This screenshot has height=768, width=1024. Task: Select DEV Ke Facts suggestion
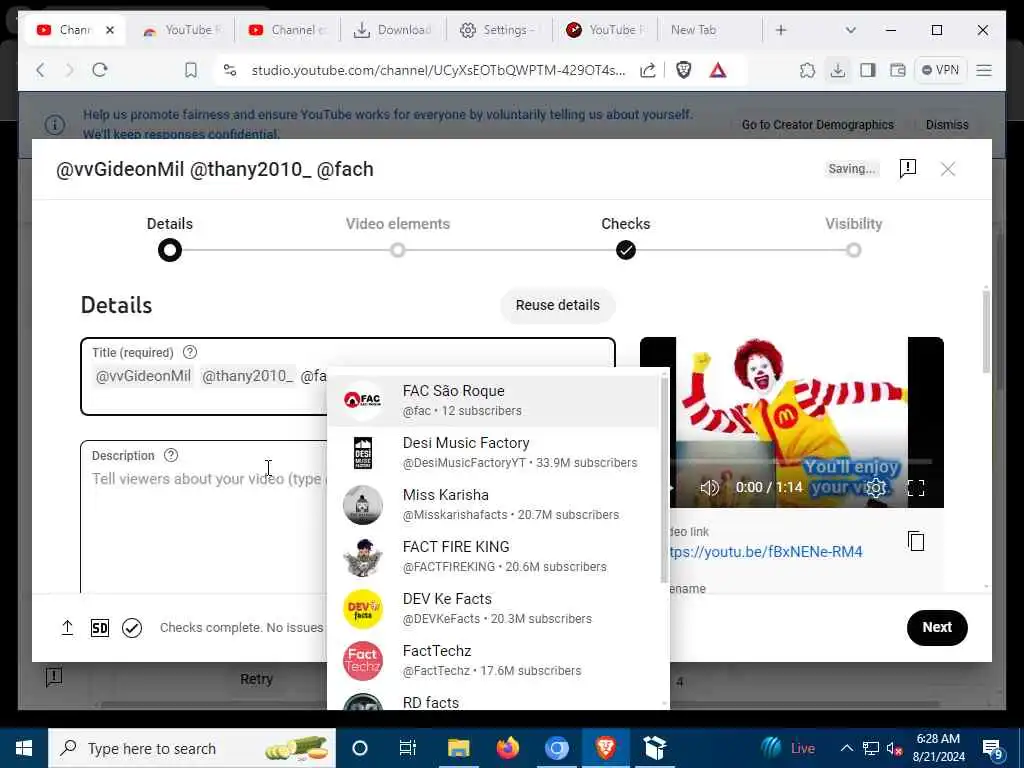coord(494,609)
